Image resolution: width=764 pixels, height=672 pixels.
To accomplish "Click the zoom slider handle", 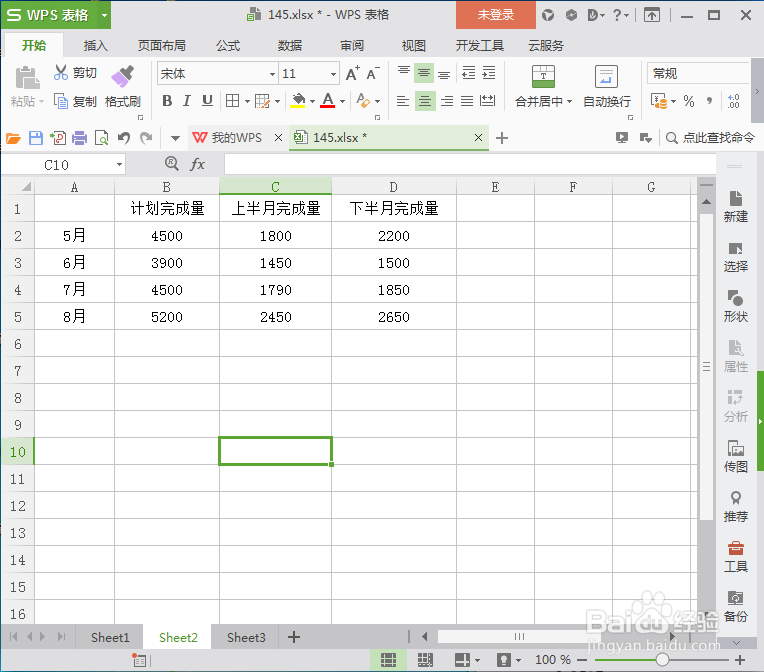I will pyautogui.click(x=662, y=660).
